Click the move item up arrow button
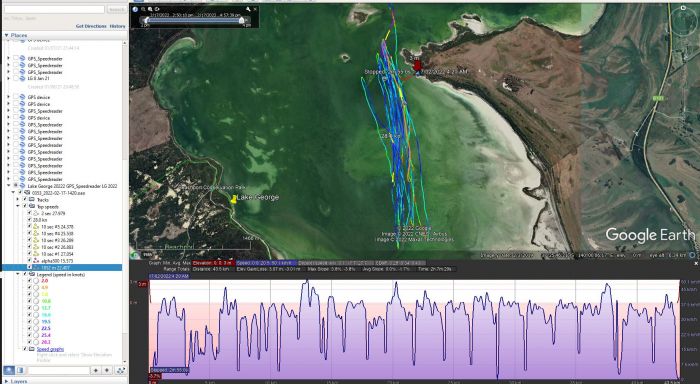The width and height of the screenshot is (700, 384). [x=96, y=370]
